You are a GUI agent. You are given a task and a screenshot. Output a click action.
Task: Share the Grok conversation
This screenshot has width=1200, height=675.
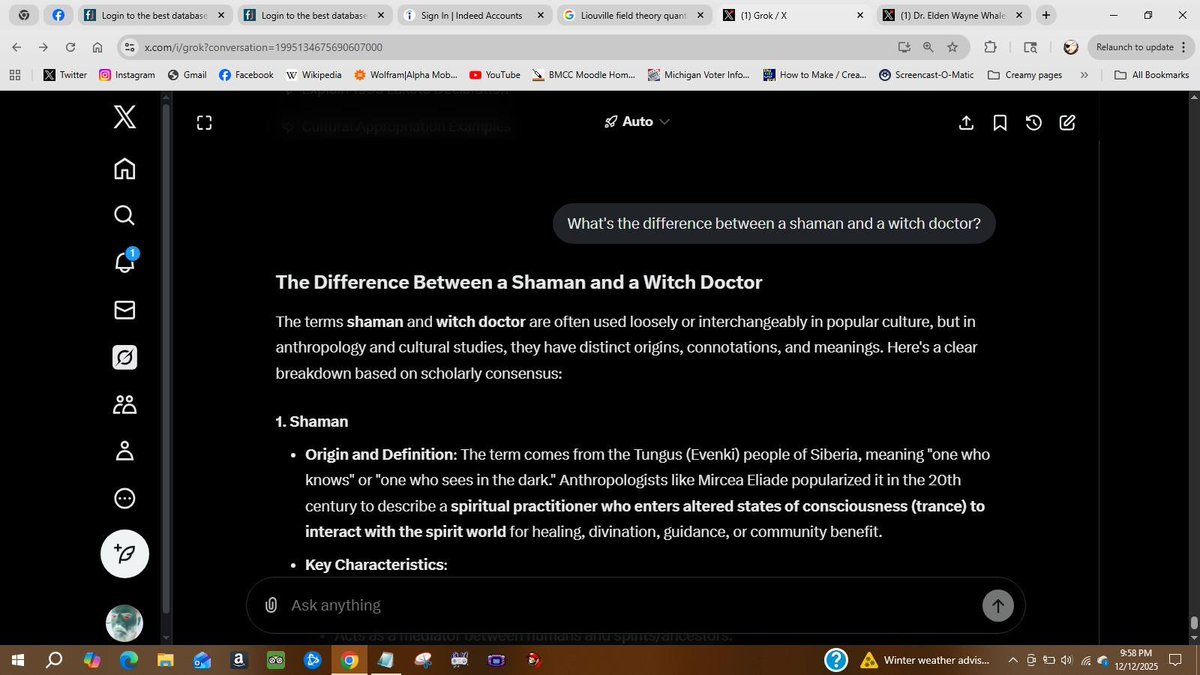(966, 122)
